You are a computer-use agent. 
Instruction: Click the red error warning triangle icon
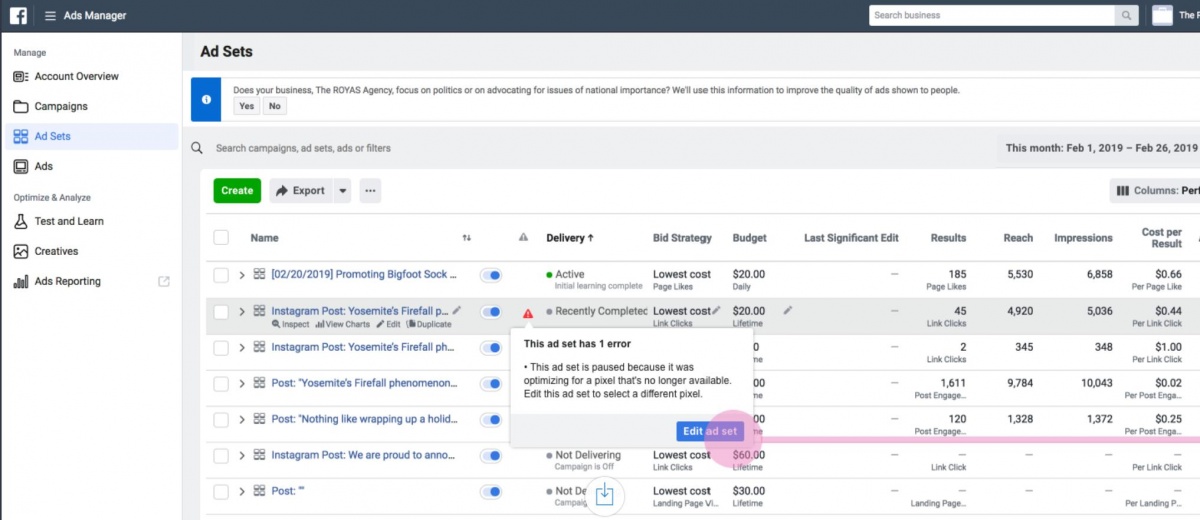click(528, 313)
